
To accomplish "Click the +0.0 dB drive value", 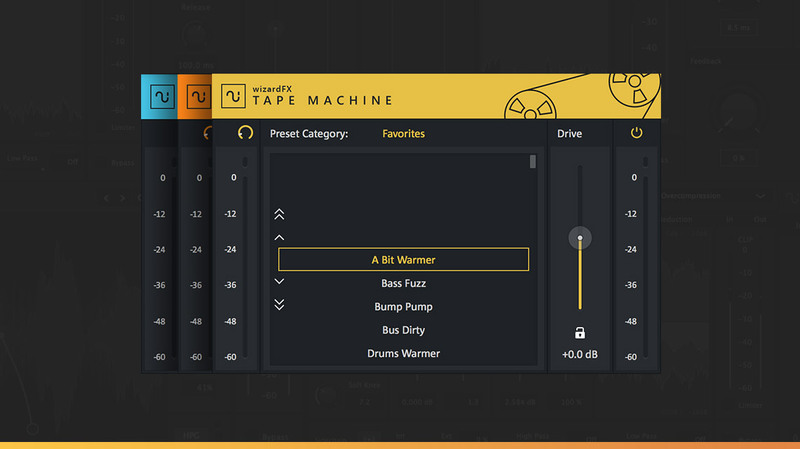I will point(579,355).
